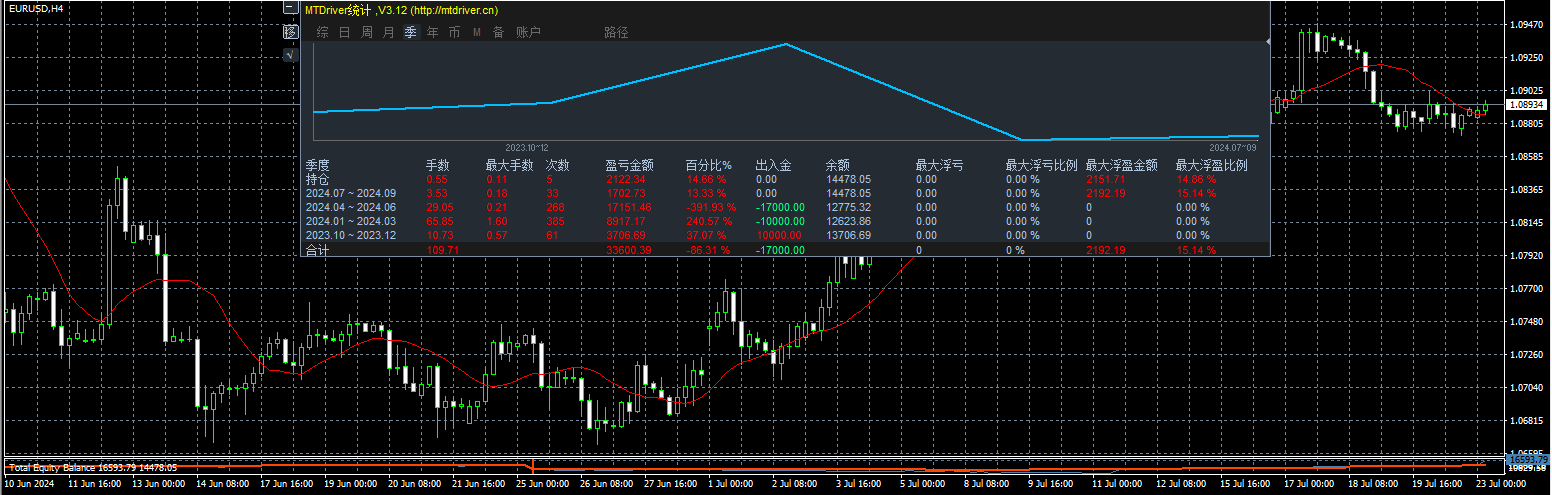Click the EURUSD,H4 chart title
Image resolution: width=1552 pixels, height=495 pixels.
point(37,8)
